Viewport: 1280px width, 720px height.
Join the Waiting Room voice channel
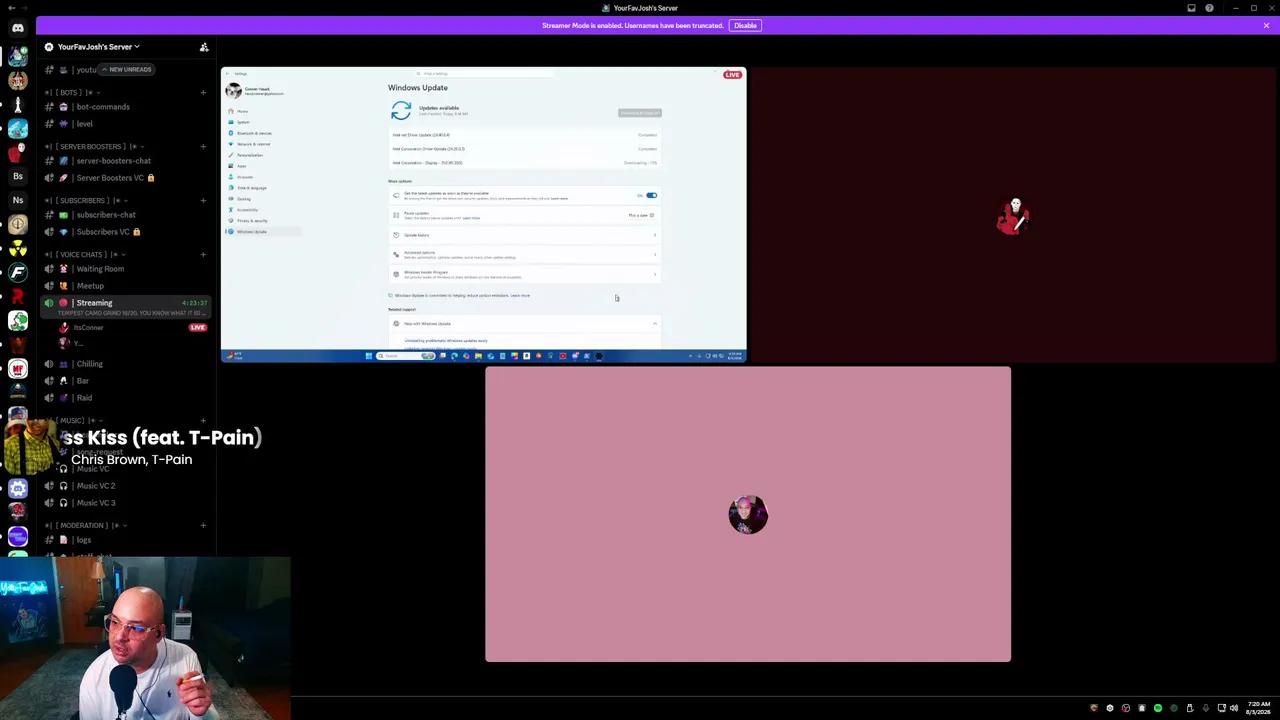126,269
